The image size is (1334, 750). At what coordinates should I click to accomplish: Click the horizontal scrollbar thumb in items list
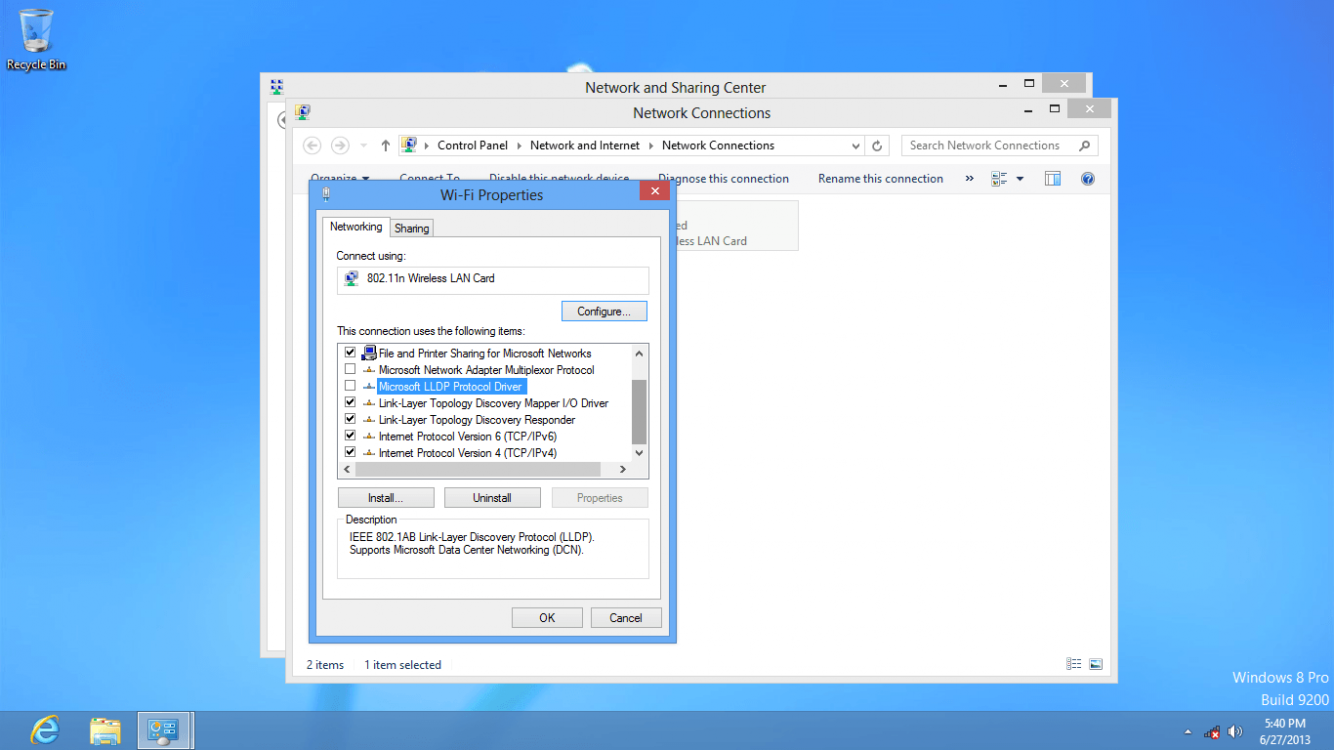(477, 469)
